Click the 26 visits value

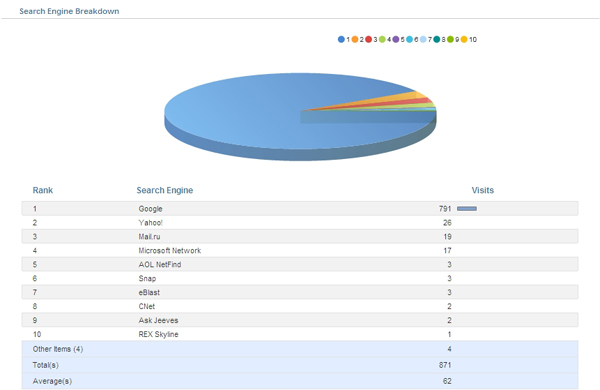tap(447, 223)
